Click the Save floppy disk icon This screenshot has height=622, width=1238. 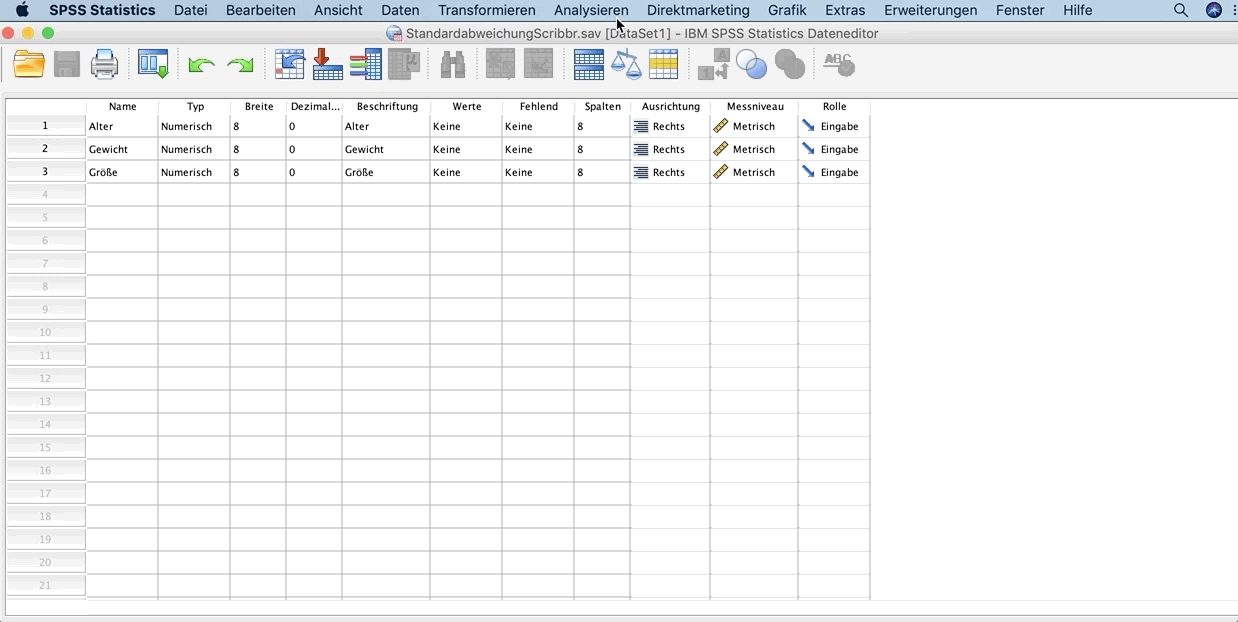click(67, 65)
